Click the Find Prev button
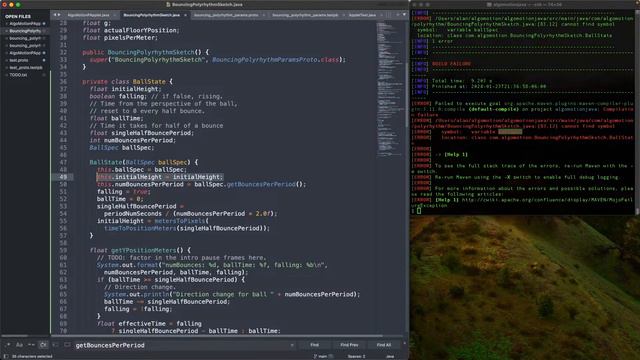Viewport: 640px width, 360px height. point(349,345)
